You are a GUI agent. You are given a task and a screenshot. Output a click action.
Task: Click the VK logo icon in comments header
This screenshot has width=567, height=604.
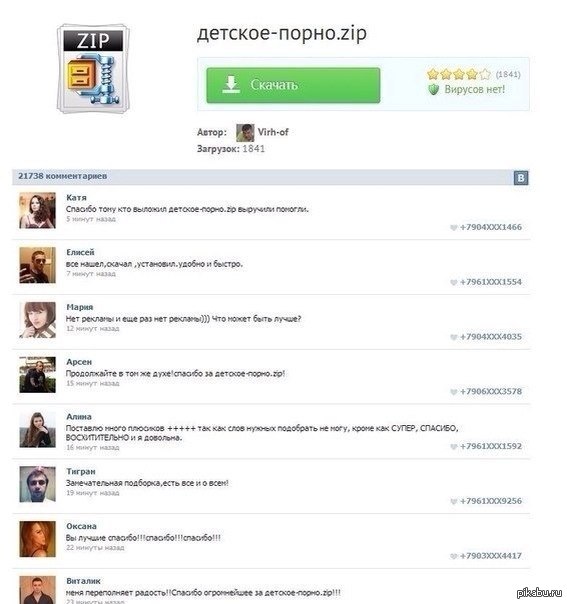point(521,178)
